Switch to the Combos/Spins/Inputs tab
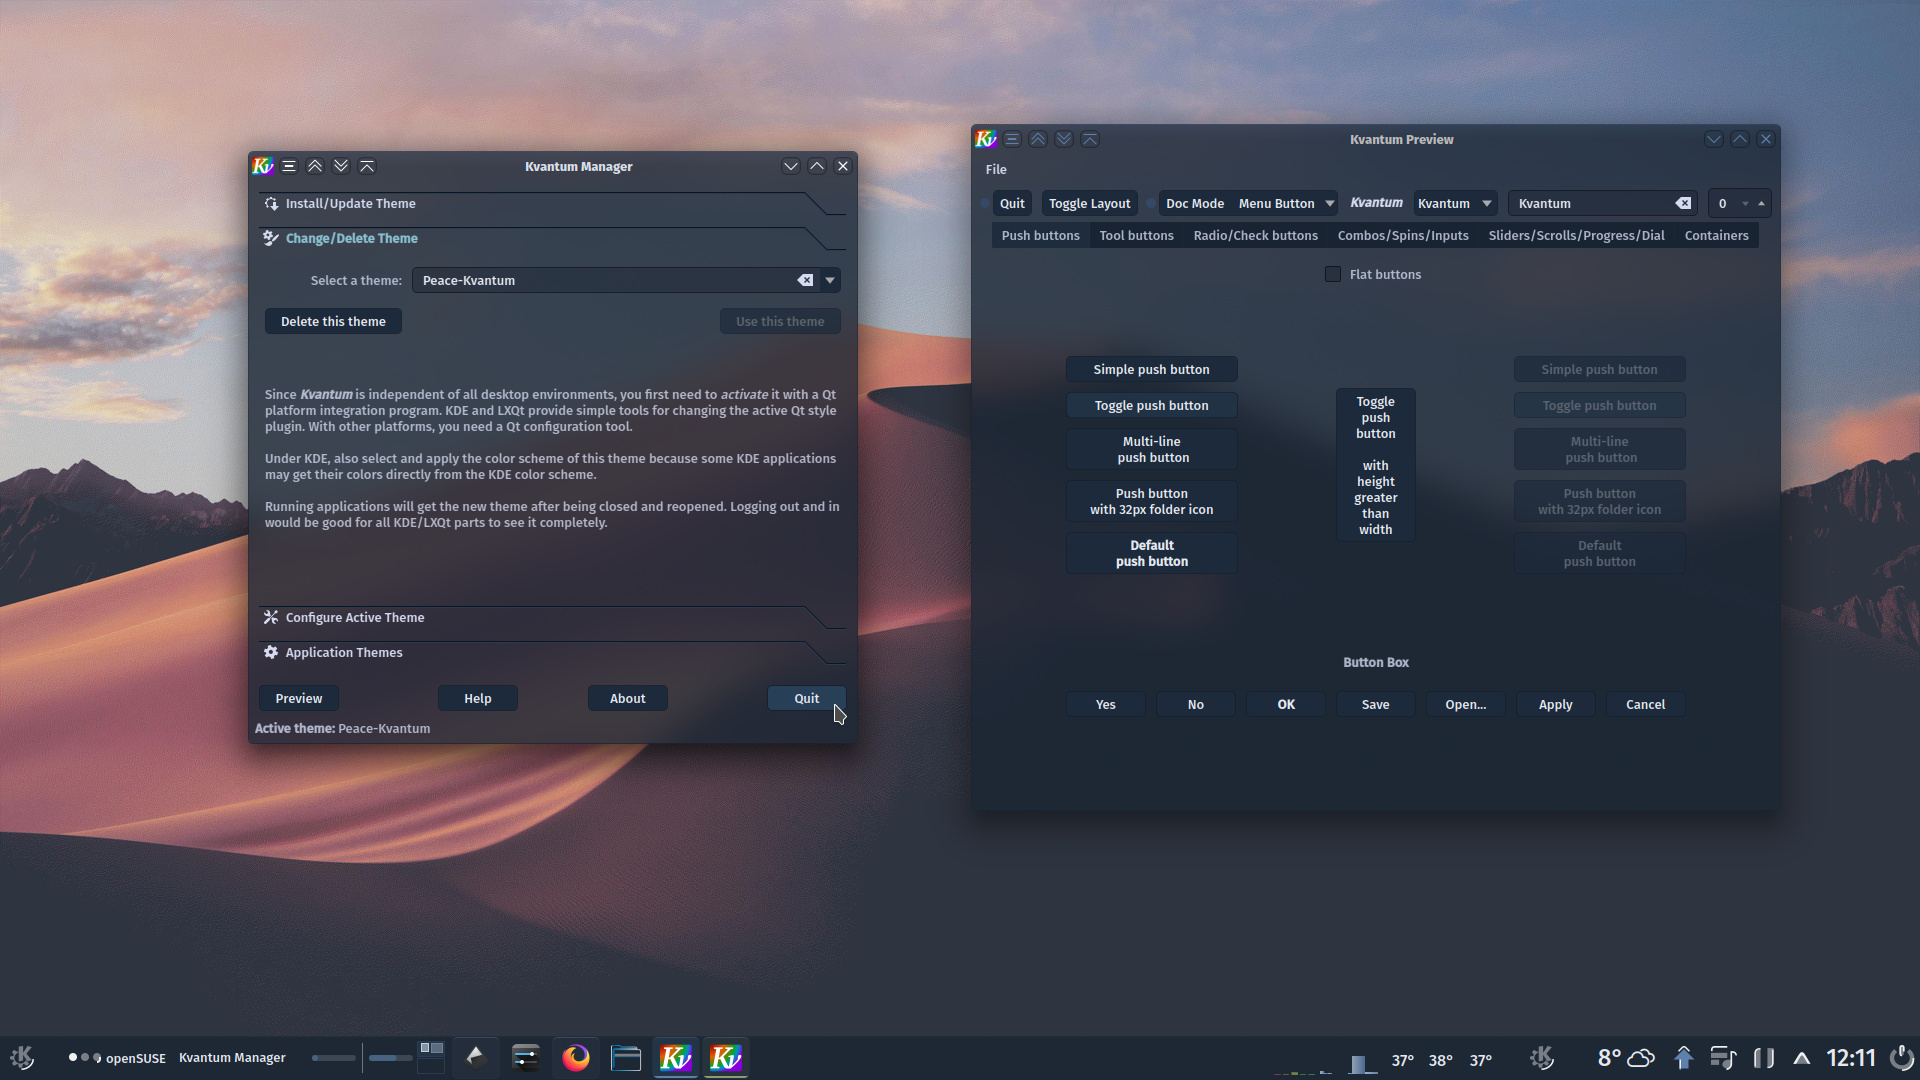1920x1080 pixels. click(1403, 235)
